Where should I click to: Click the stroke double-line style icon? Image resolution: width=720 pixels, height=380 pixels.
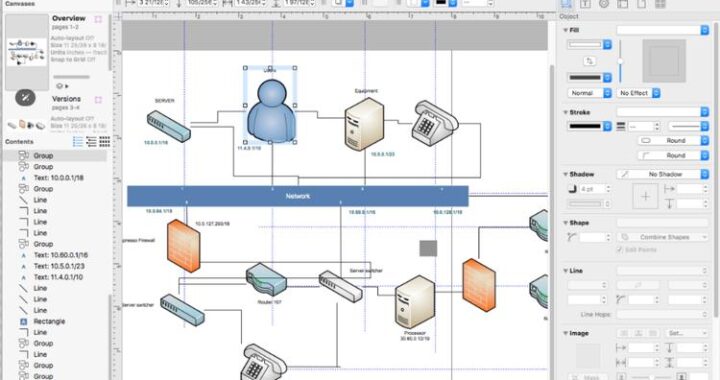pyautogui.click(x=621, y=126)
